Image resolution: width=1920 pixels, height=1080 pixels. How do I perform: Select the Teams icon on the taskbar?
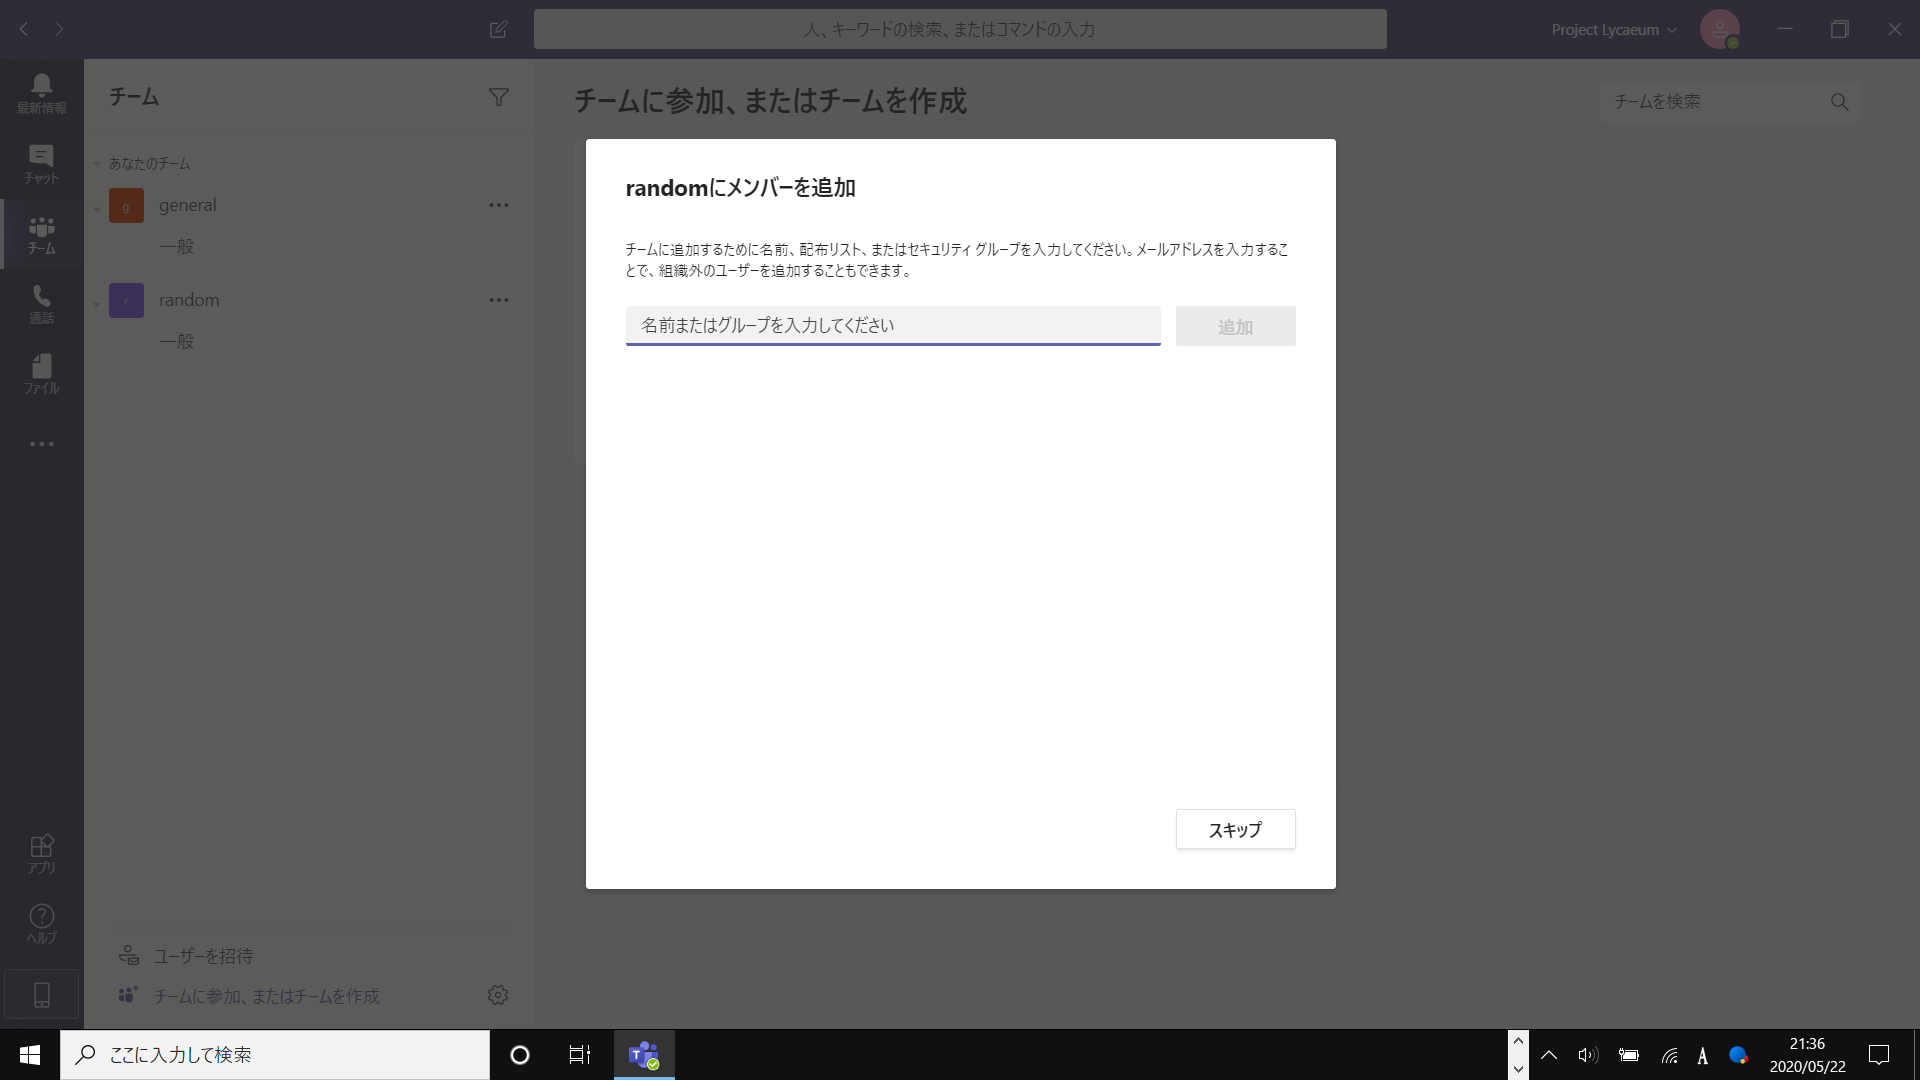click(643, 1054)
